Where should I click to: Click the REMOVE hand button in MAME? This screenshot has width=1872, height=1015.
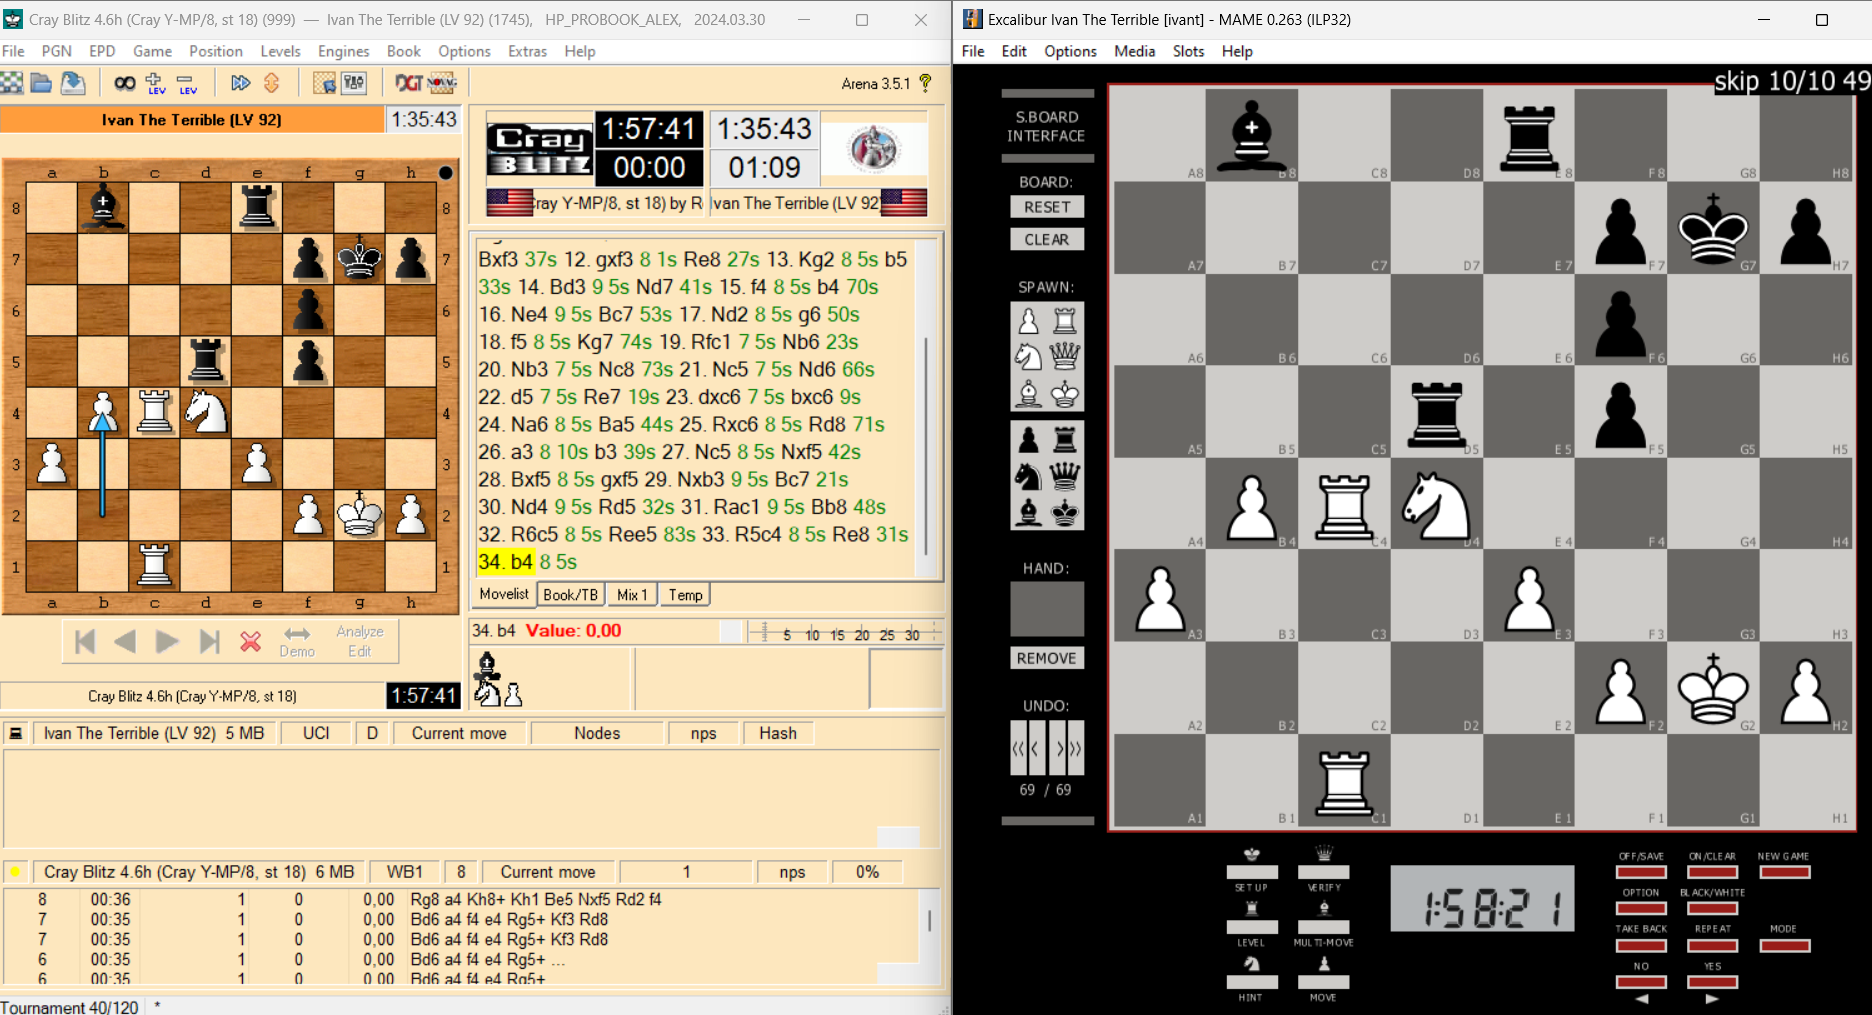point(1047,658)
